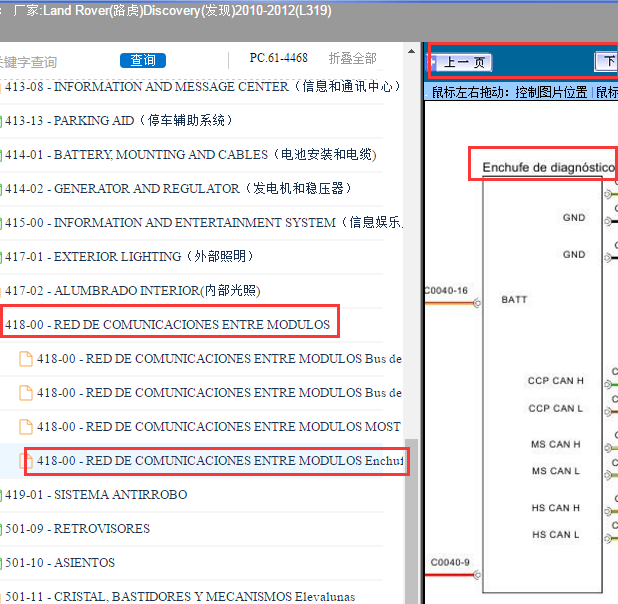This screenshot has height=604, width=618.
Task: Click the 上一页 previous page button
Action: (x=462, y=62)
